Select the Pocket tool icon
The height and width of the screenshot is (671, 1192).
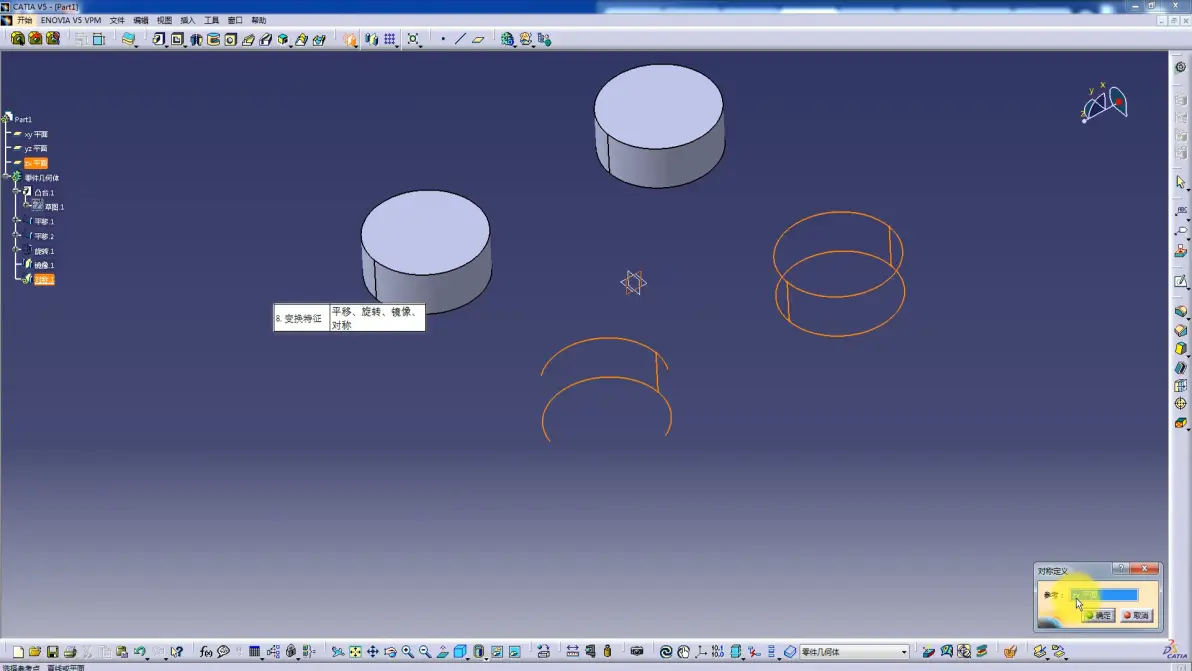coord(177,39)
